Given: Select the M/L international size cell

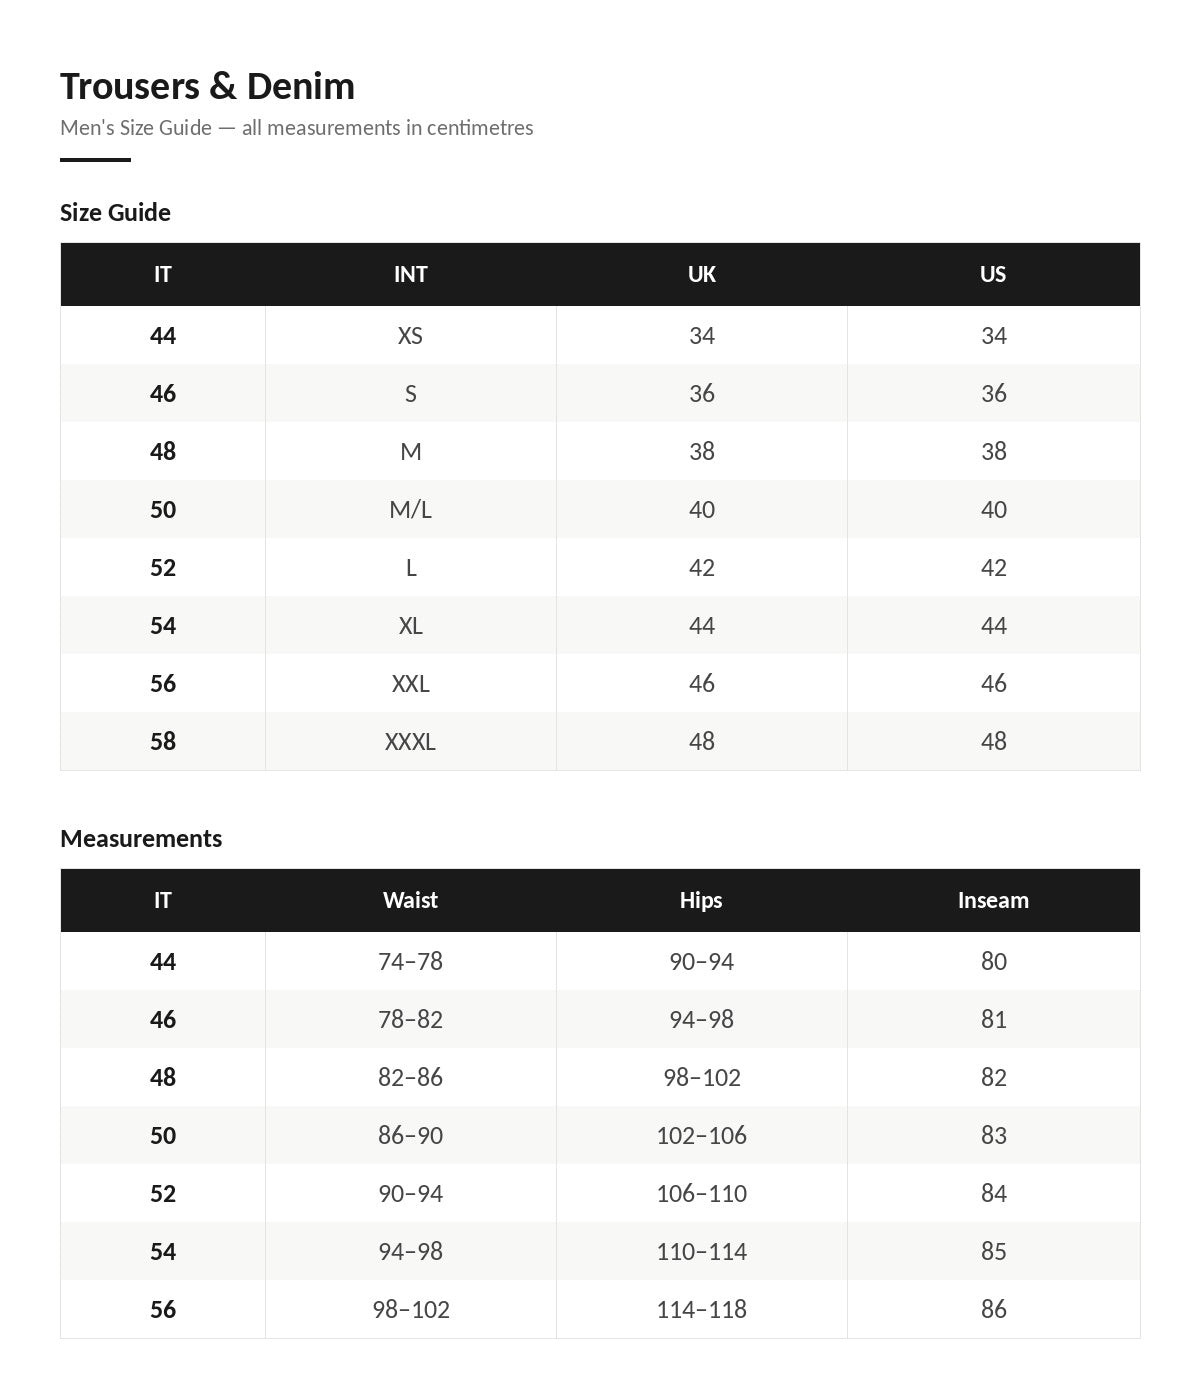Looking at the screenshot, I should 410,509.
